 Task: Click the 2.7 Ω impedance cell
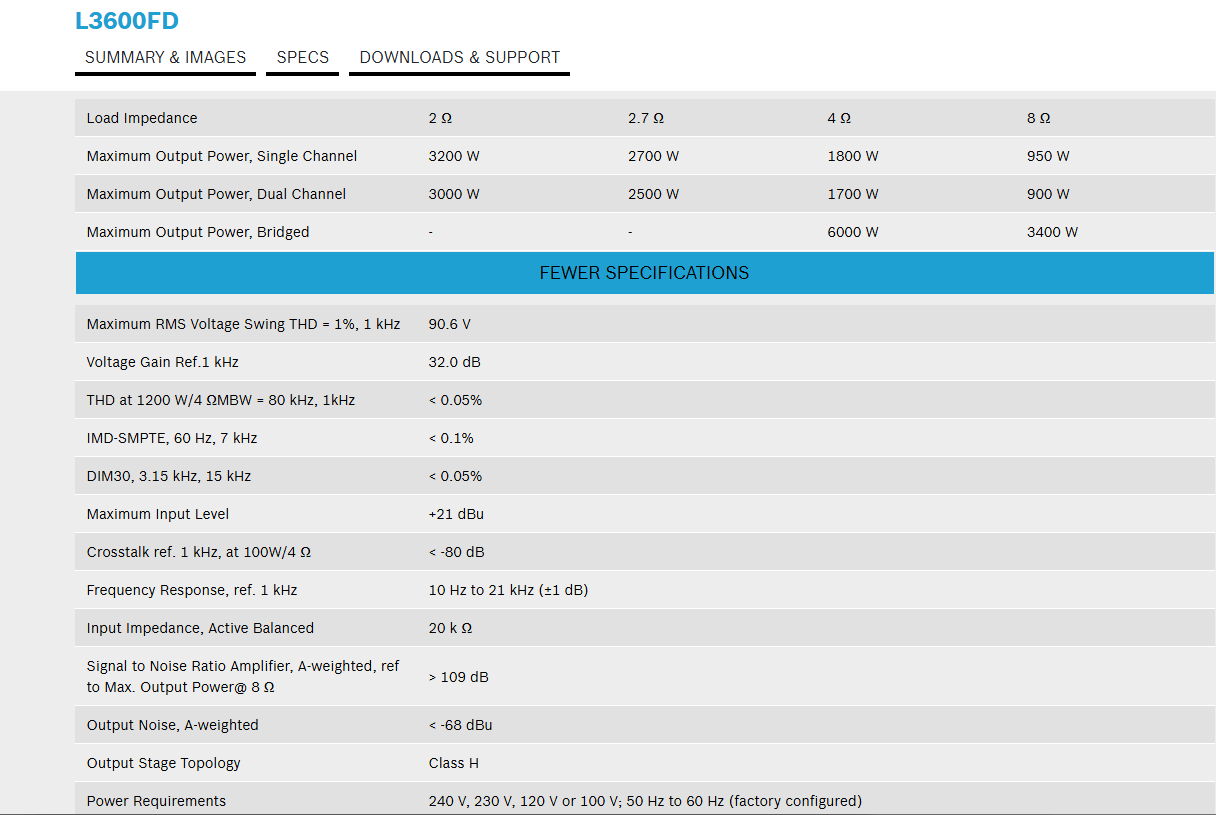646,118
